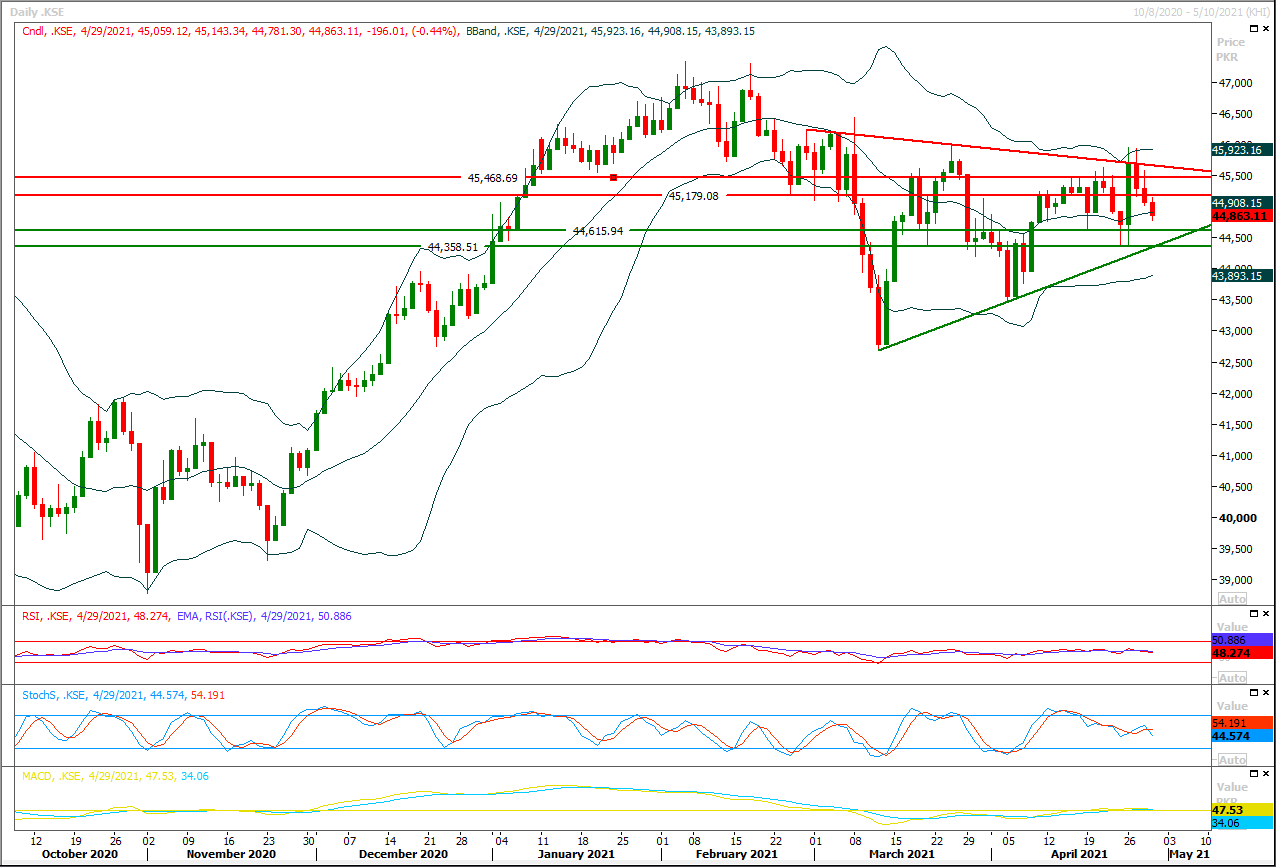Click the 44,358.51 support level label

coord(452,247)
